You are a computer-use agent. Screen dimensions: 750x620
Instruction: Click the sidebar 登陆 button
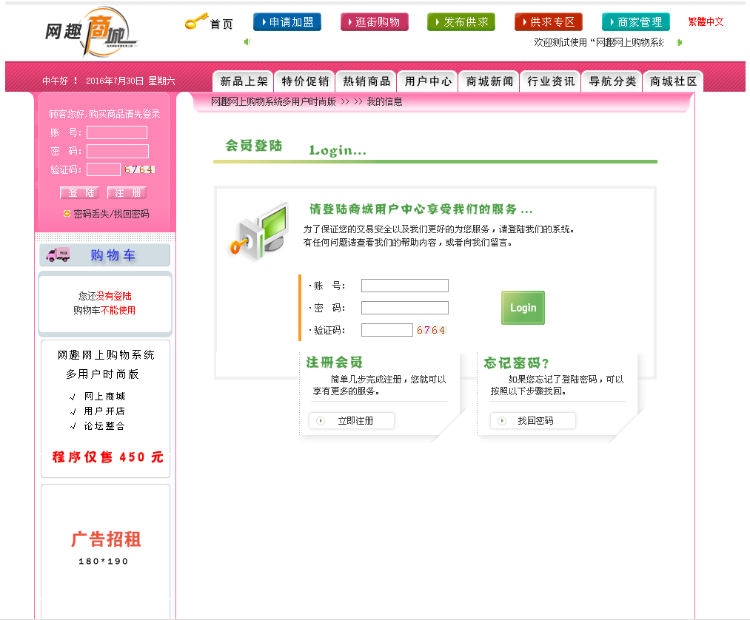pyautogui.click(x=79, y=193)
